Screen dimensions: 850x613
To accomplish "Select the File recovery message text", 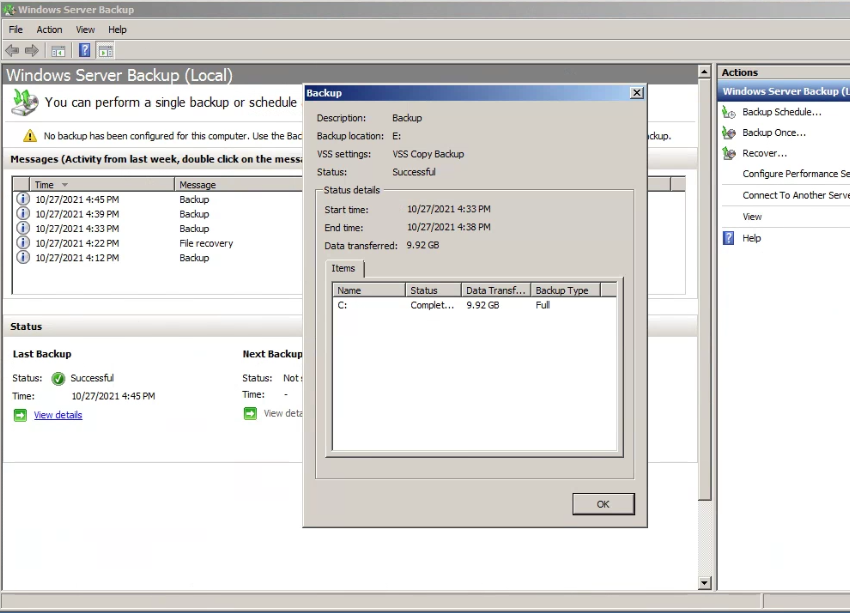I will [206, 243].
